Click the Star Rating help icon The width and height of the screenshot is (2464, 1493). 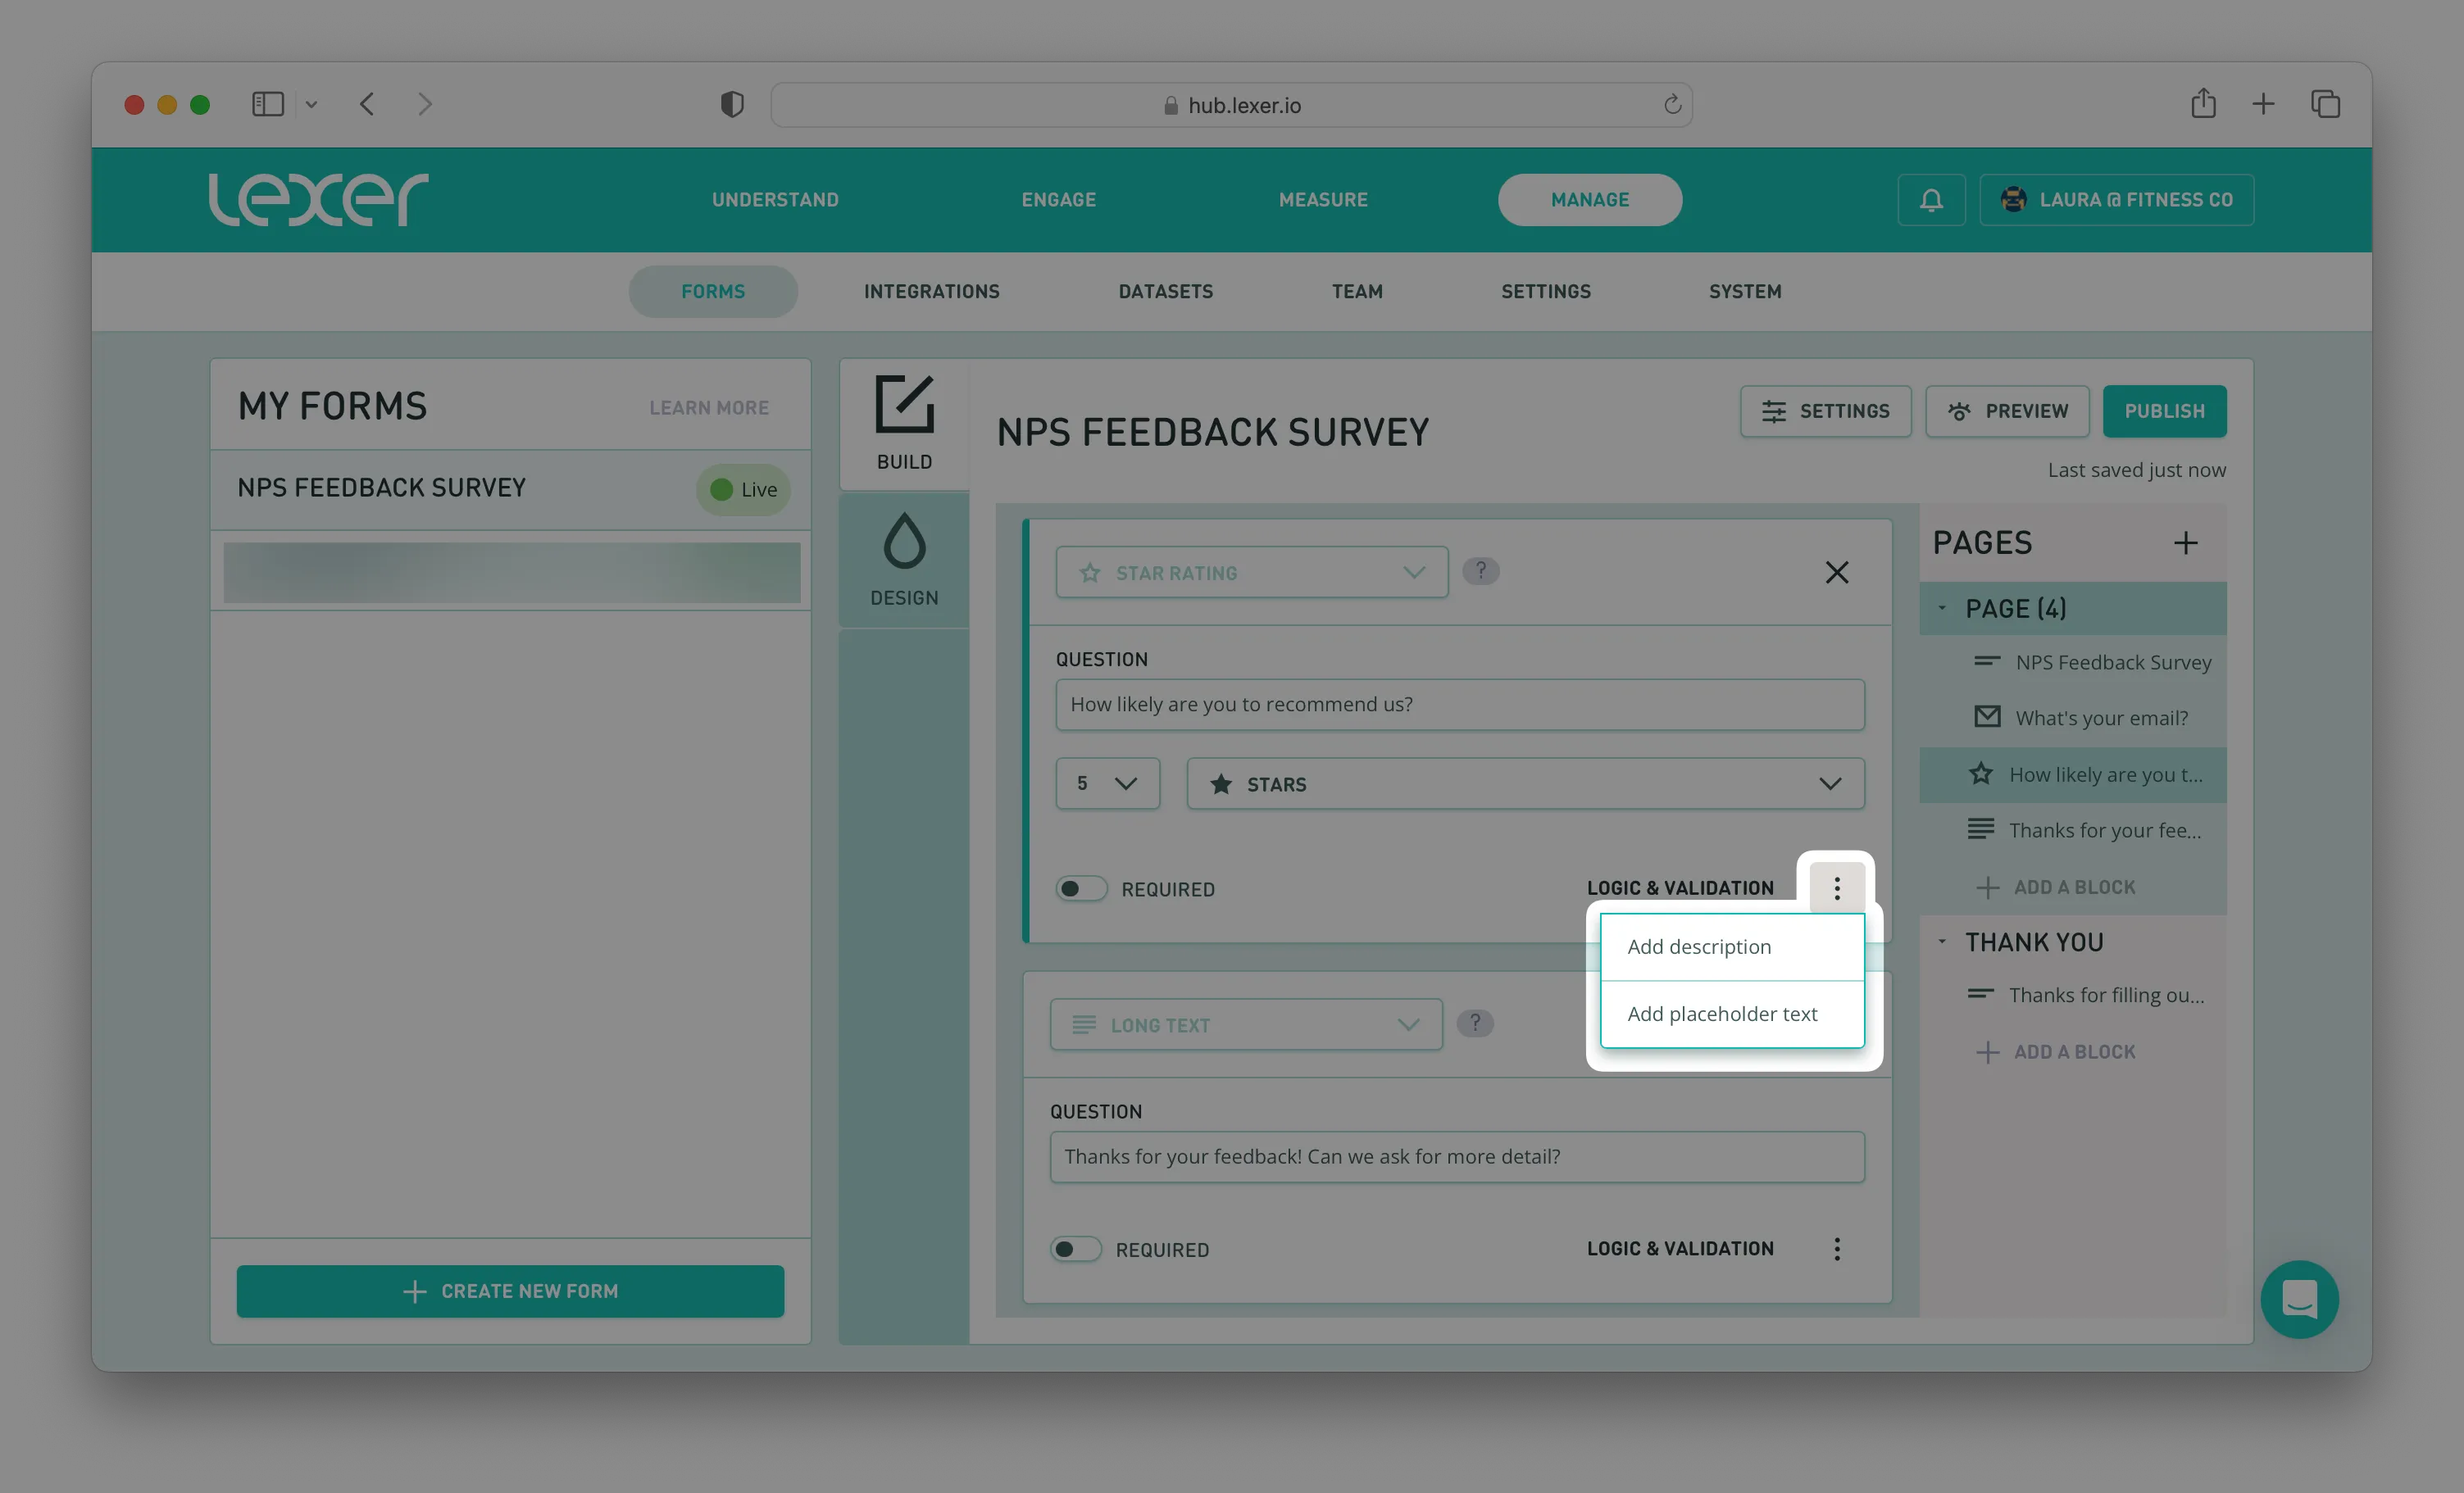click(x=1481, y=571)
